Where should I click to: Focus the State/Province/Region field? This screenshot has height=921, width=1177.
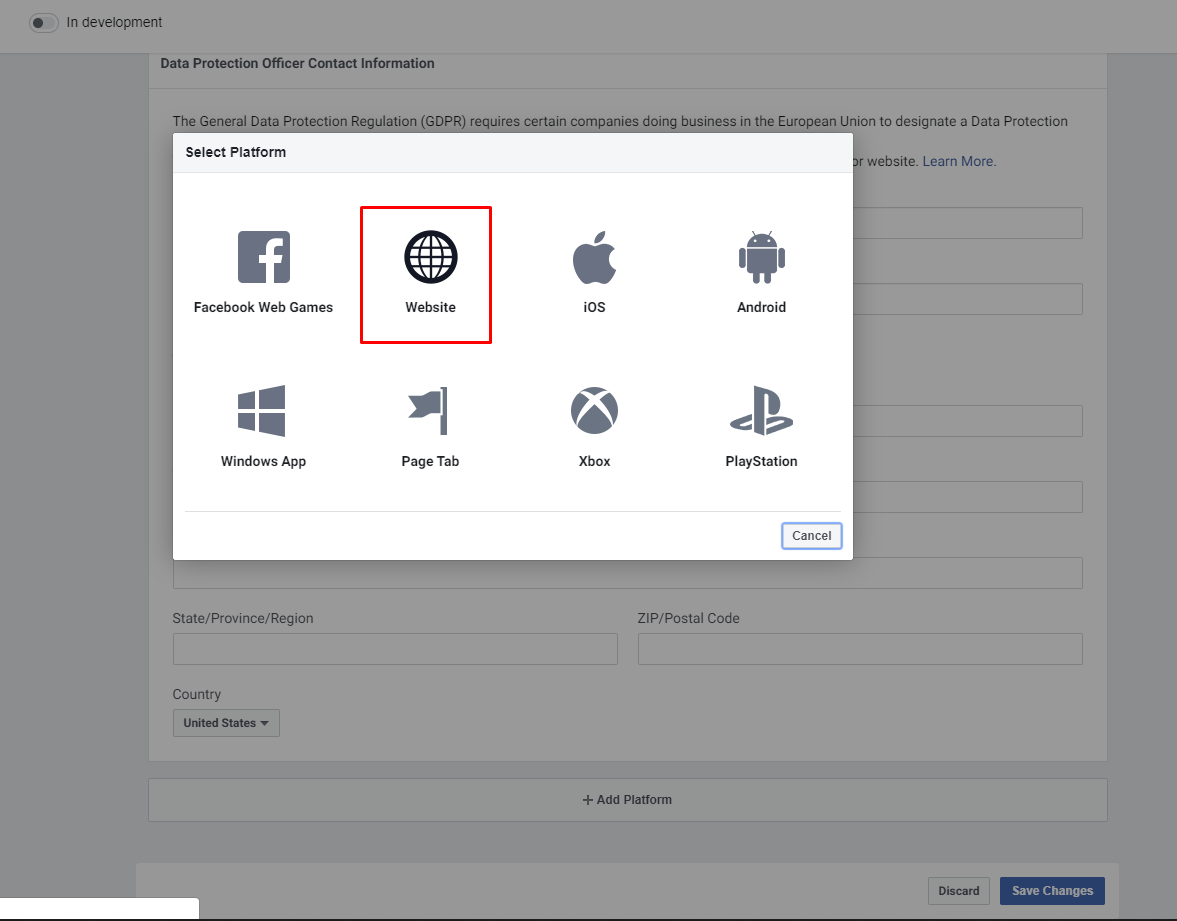point(395,649)
